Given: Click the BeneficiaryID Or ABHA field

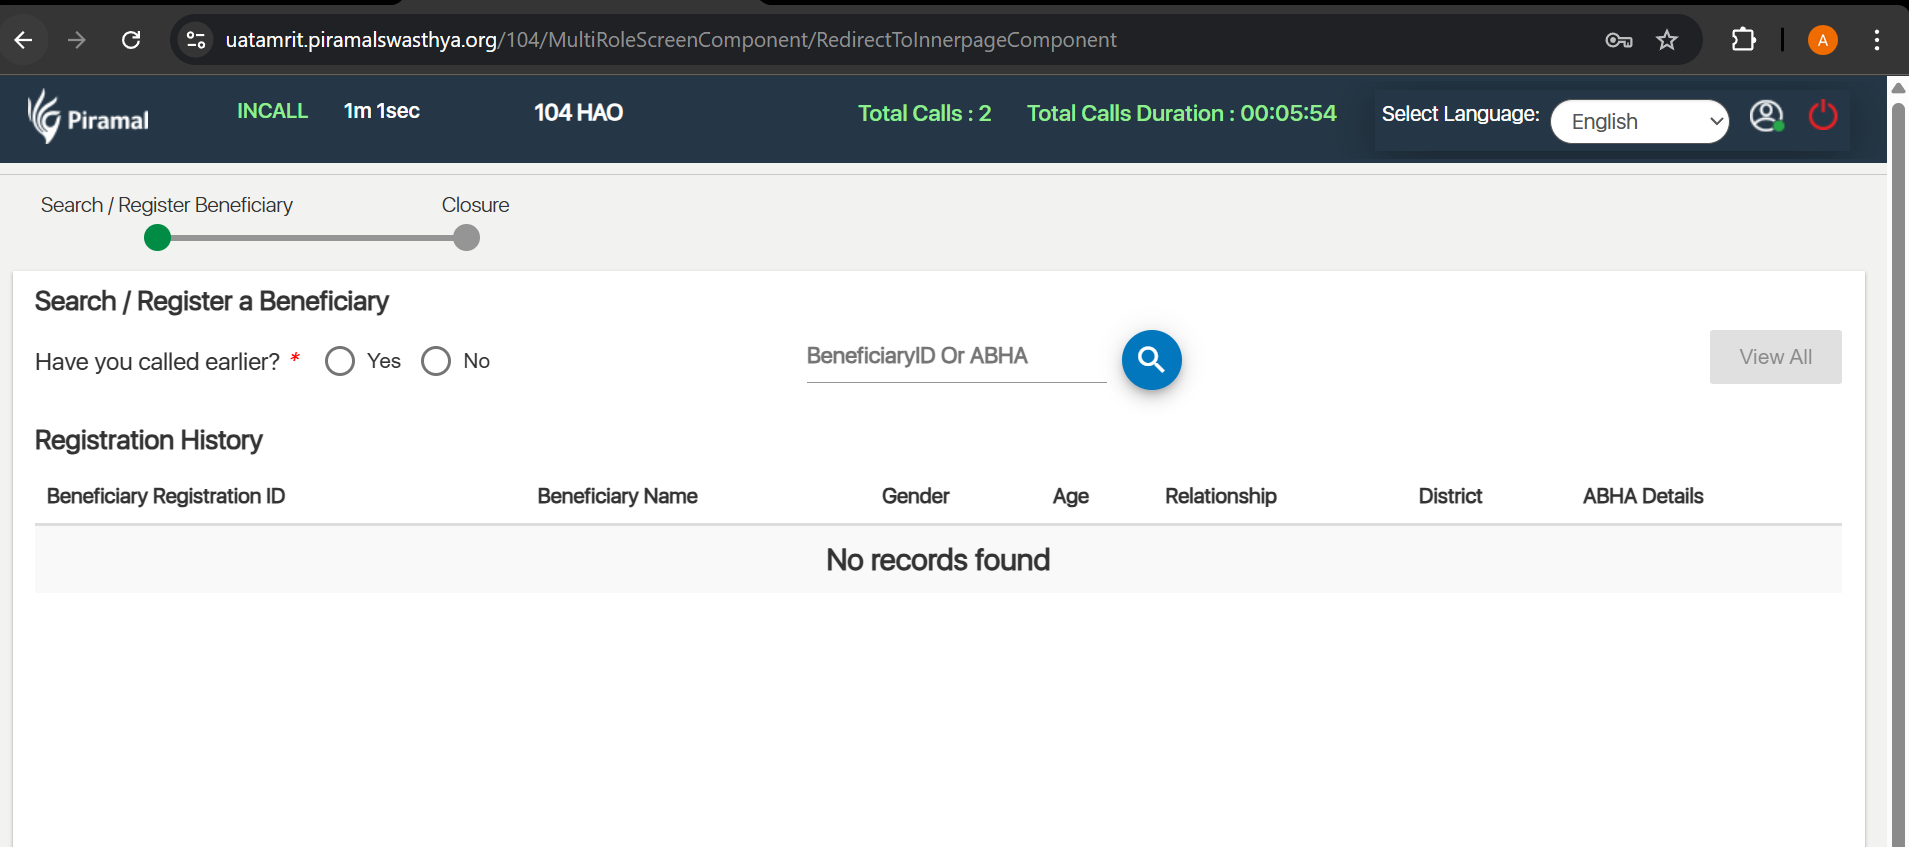Looking at the screenshot, I should click(955, 357).
